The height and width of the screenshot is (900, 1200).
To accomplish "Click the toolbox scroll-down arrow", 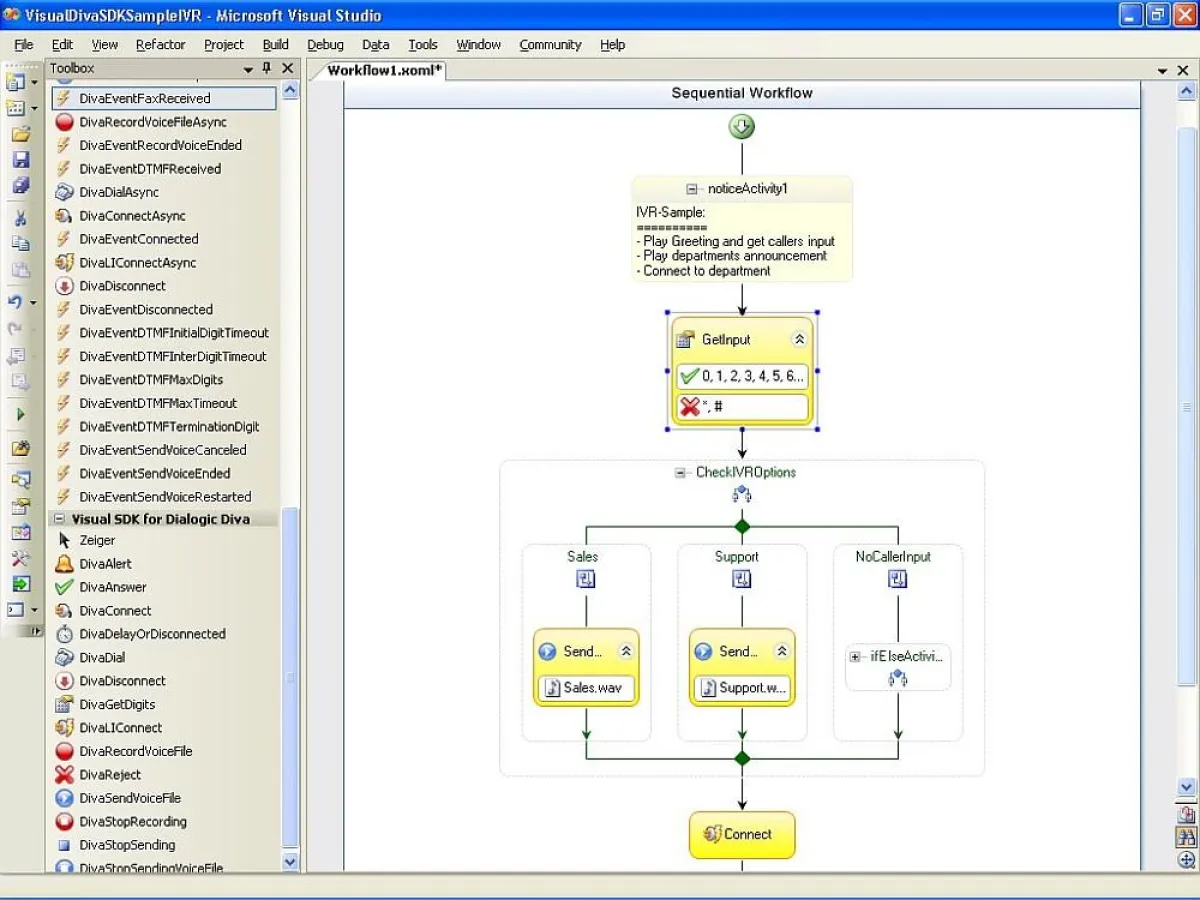I will pyautogui.click(x=290, y=861).
